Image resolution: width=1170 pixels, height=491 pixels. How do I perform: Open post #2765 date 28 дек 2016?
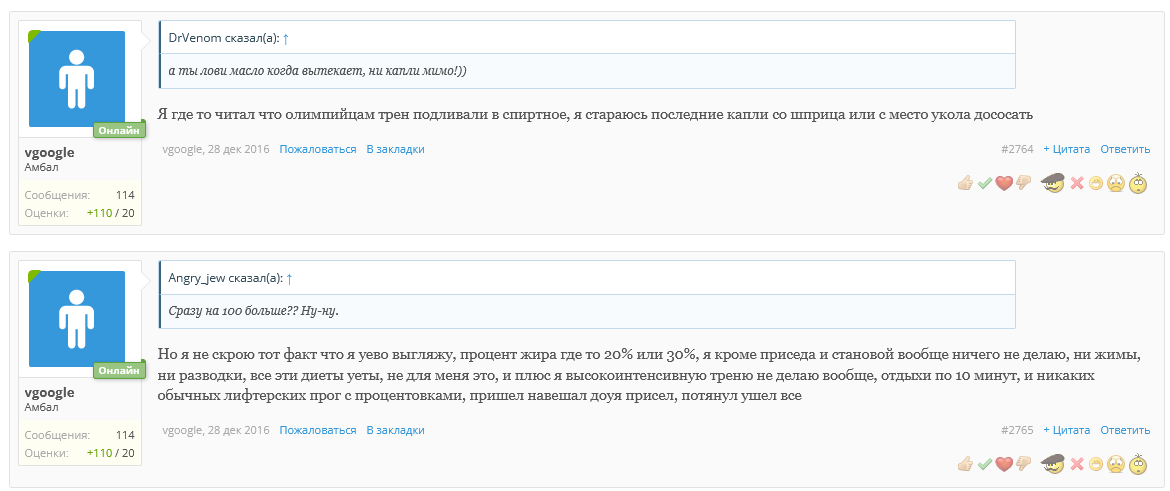(239, 431)
